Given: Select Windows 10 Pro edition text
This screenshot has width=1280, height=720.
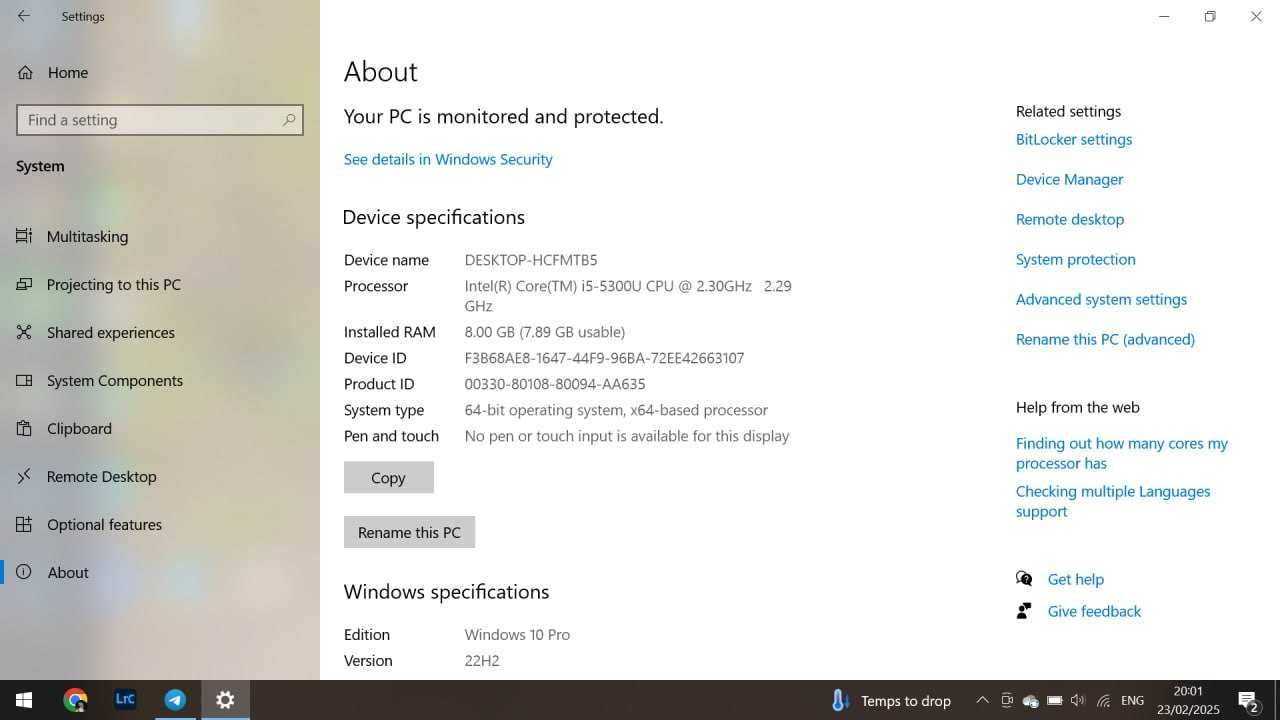Looking at the screenshot, I should pyautogui.click(x=517, y=635).
